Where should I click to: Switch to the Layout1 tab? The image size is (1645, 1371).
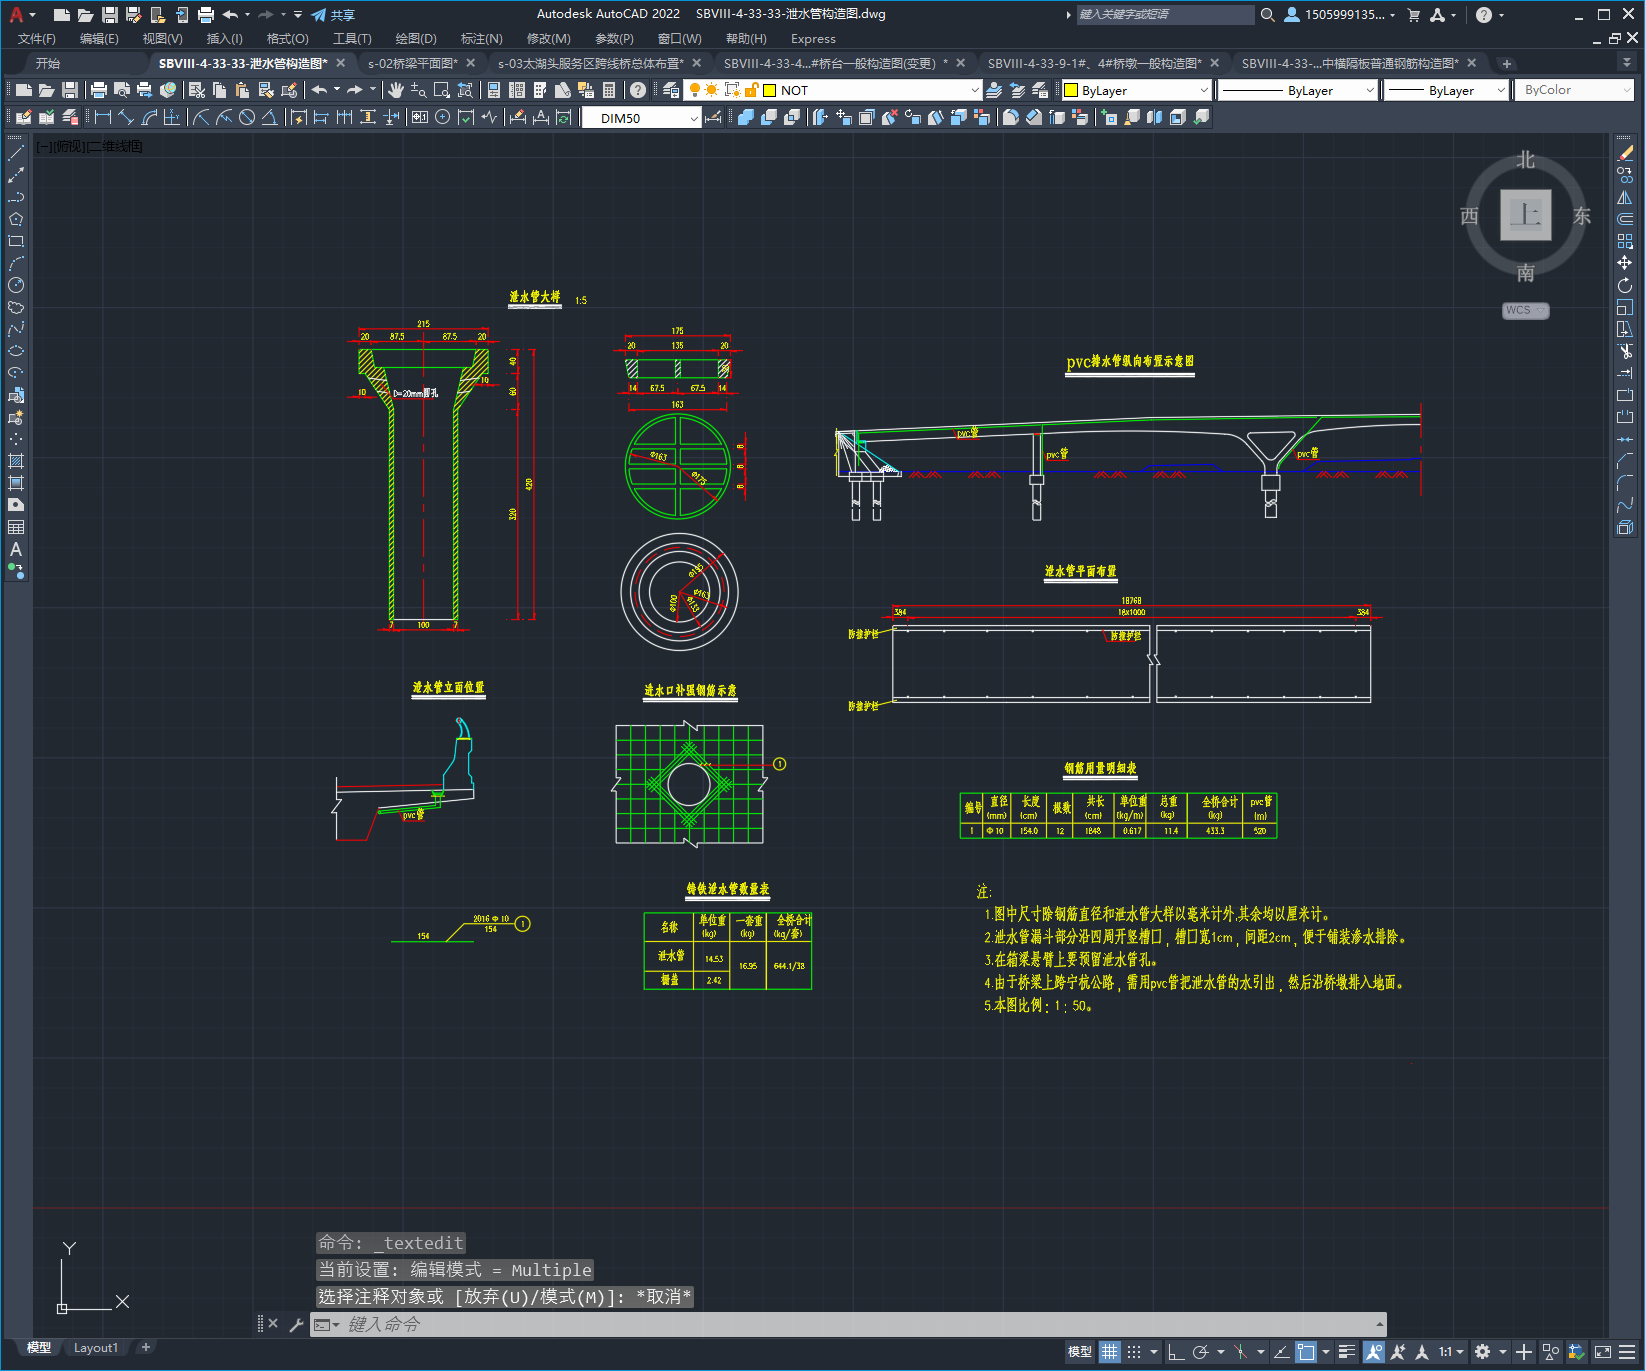coord(95,1348)
